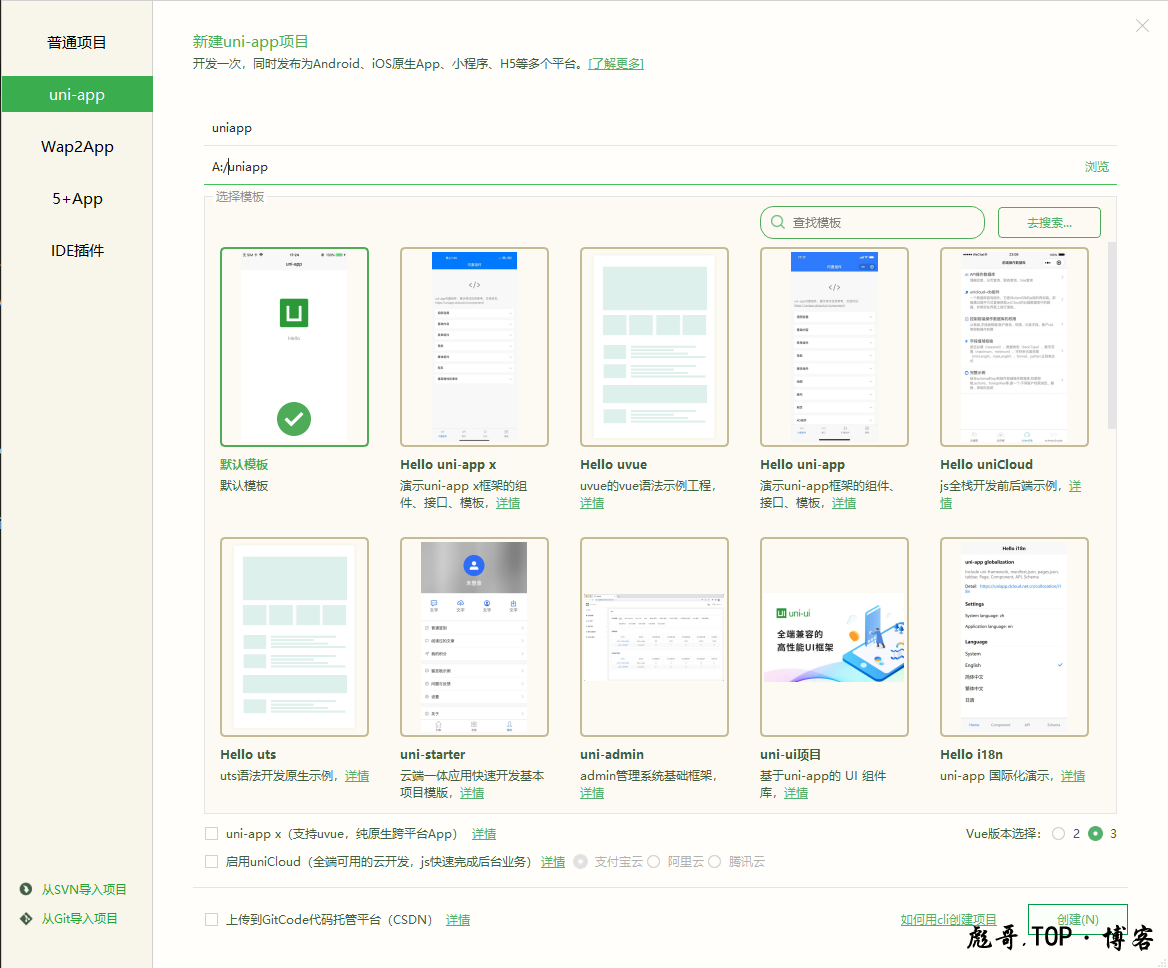Open 详情 link for Hello i18n
The height and width of the screenshot is (968, 1168).
(1073, 776)
